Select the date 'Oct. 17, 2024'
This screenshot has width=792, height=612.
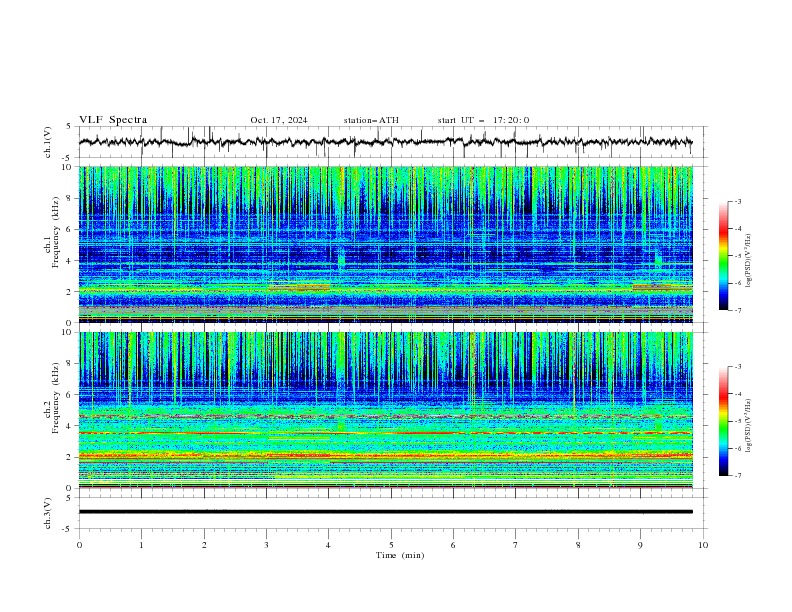pos(279,120)
